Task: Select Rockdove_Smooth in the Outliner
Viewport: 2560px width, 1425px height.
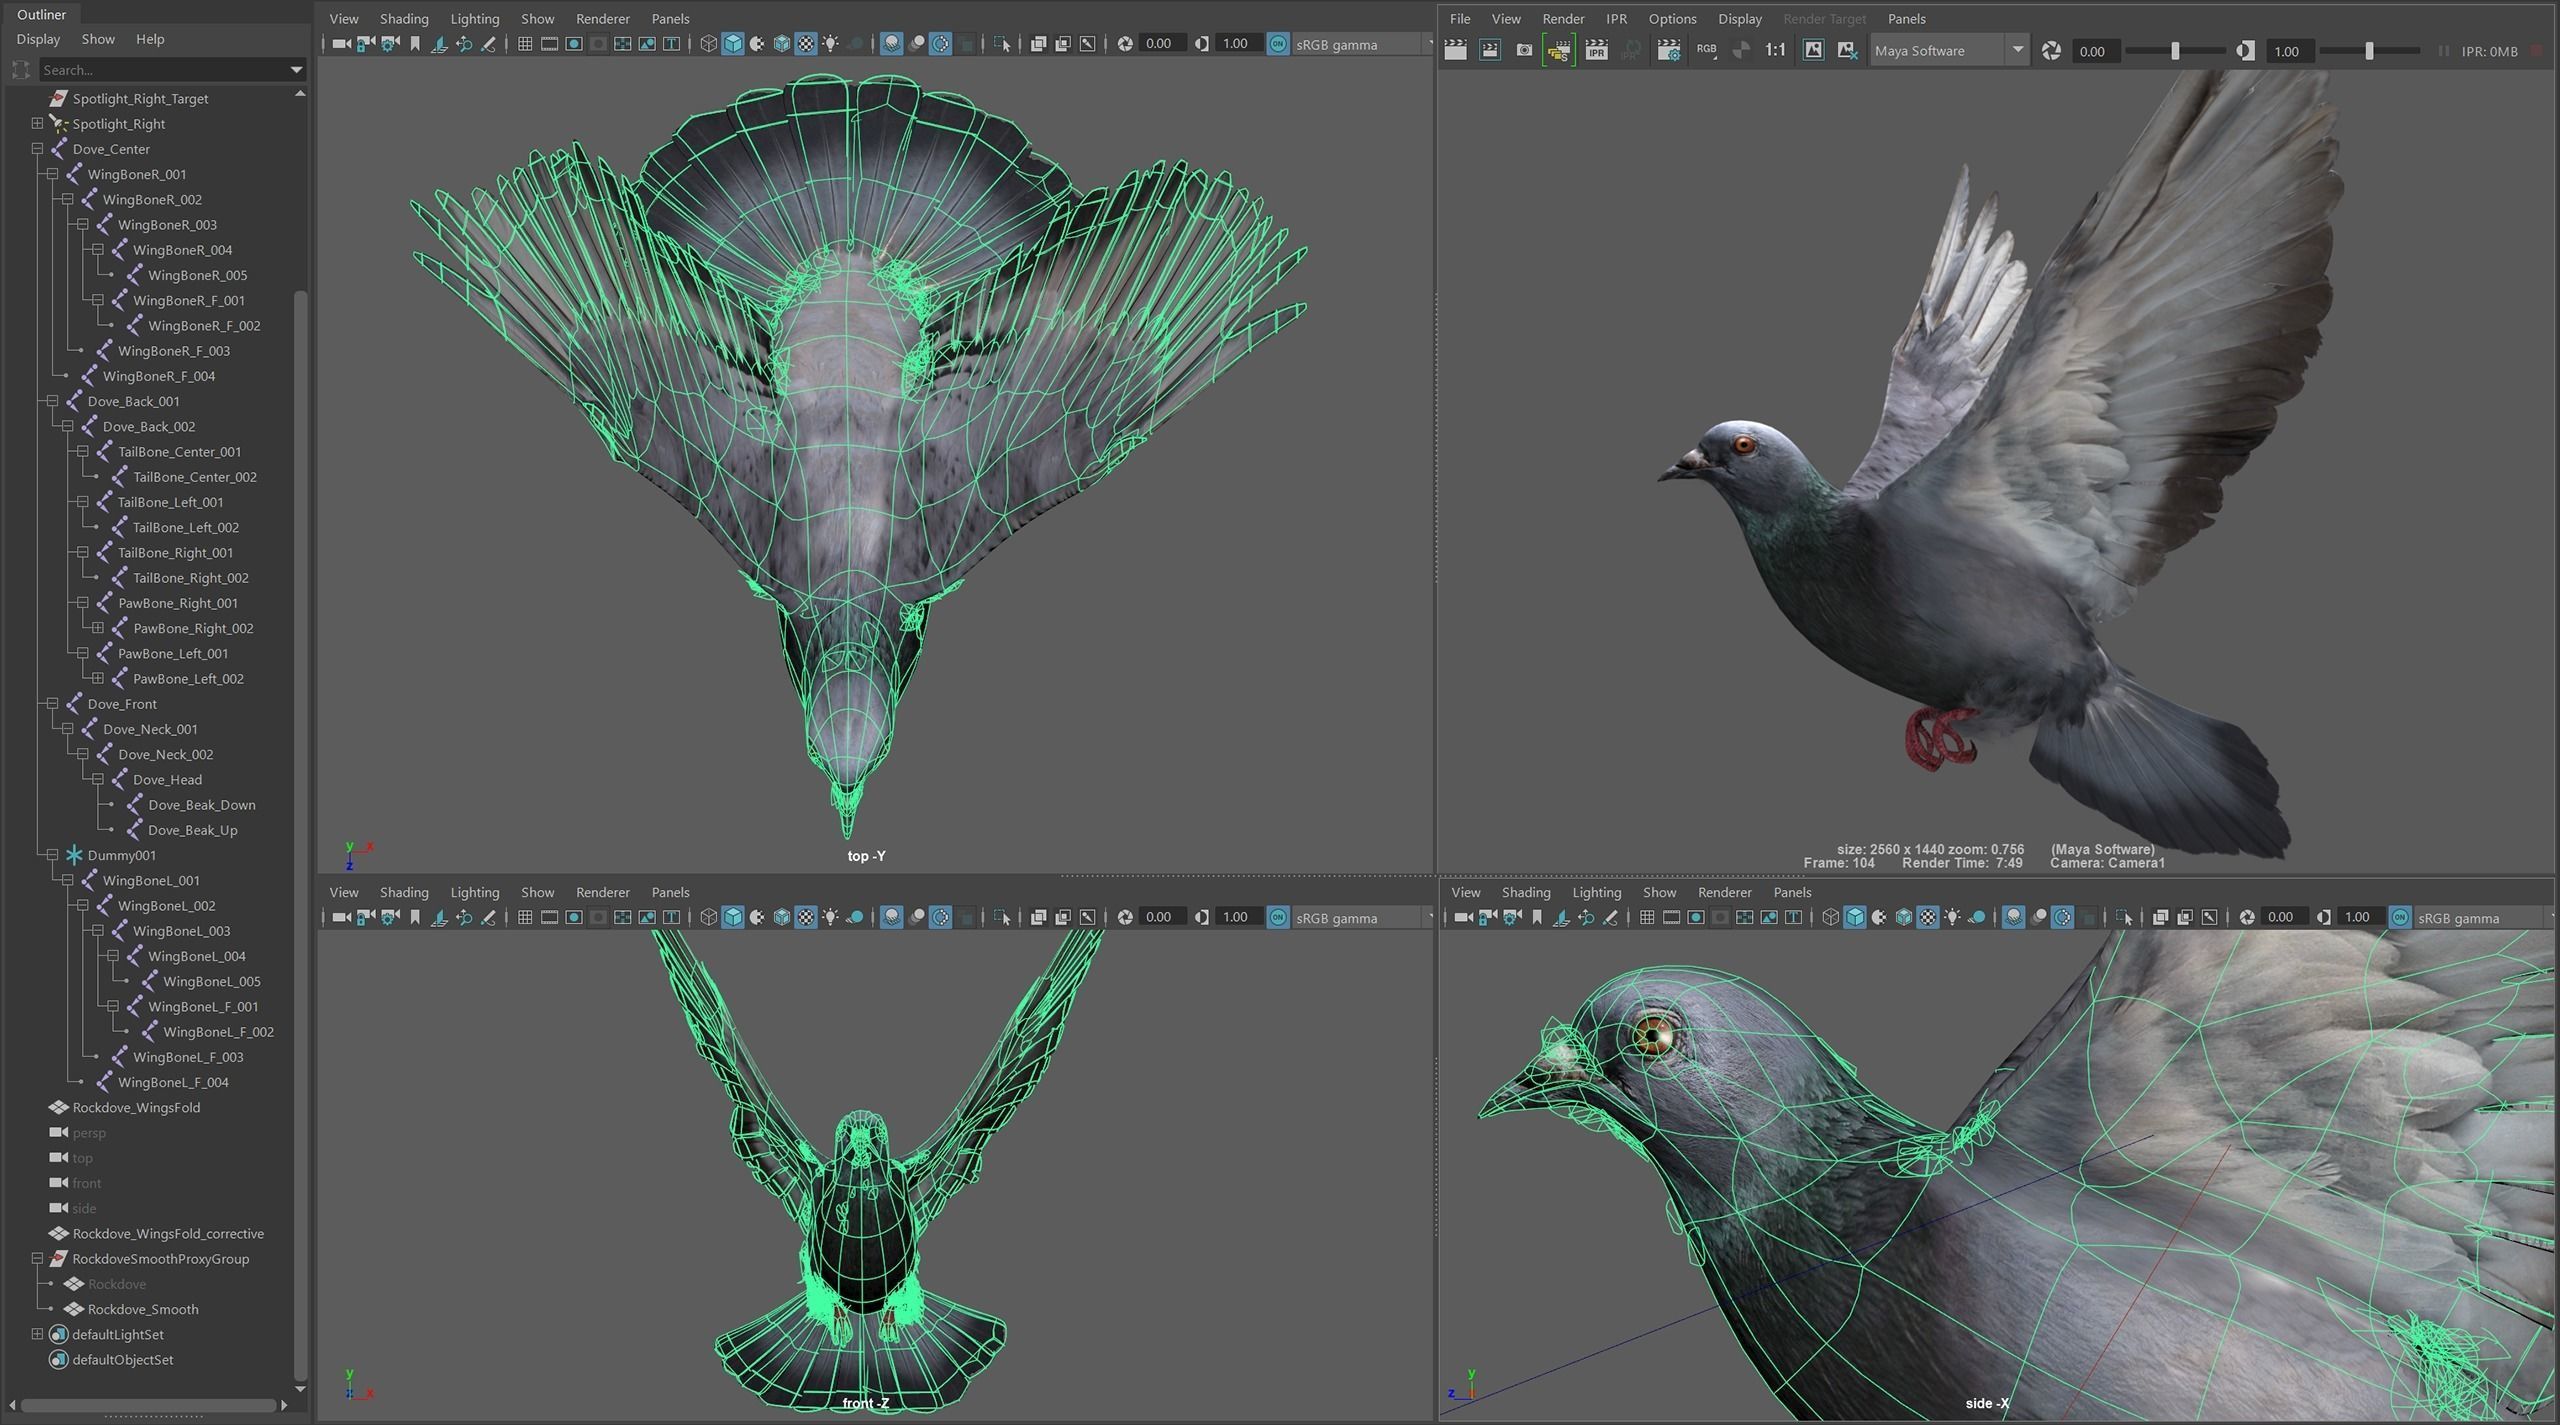Action: [143, 1309]
